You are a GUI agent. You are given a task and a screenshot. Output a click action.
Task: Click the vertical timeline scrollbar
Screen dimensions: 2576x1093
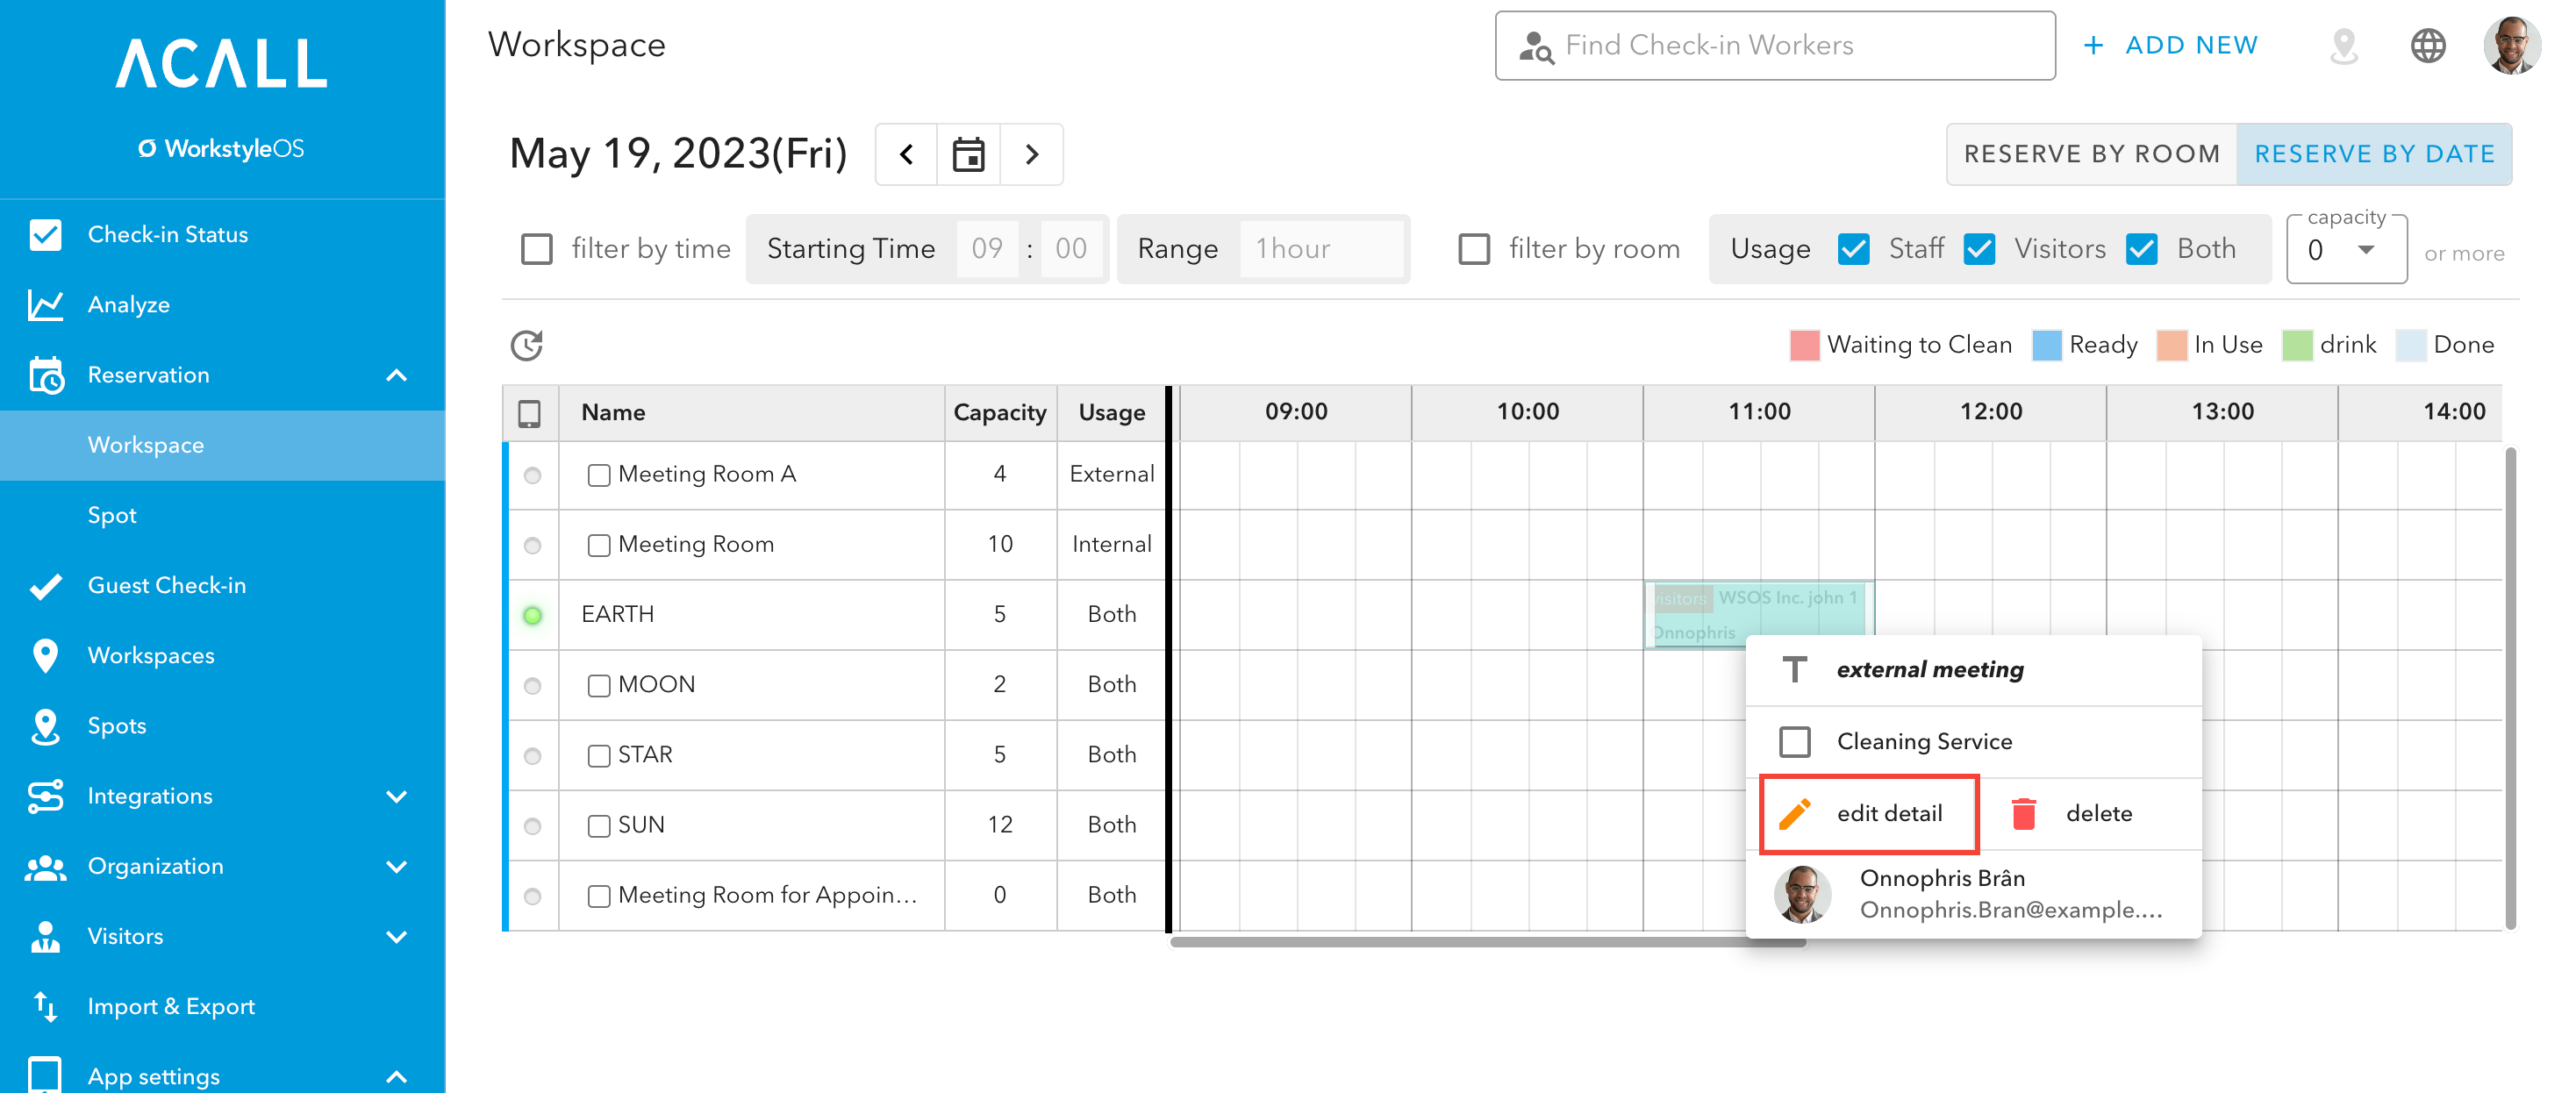point(2510,689)
